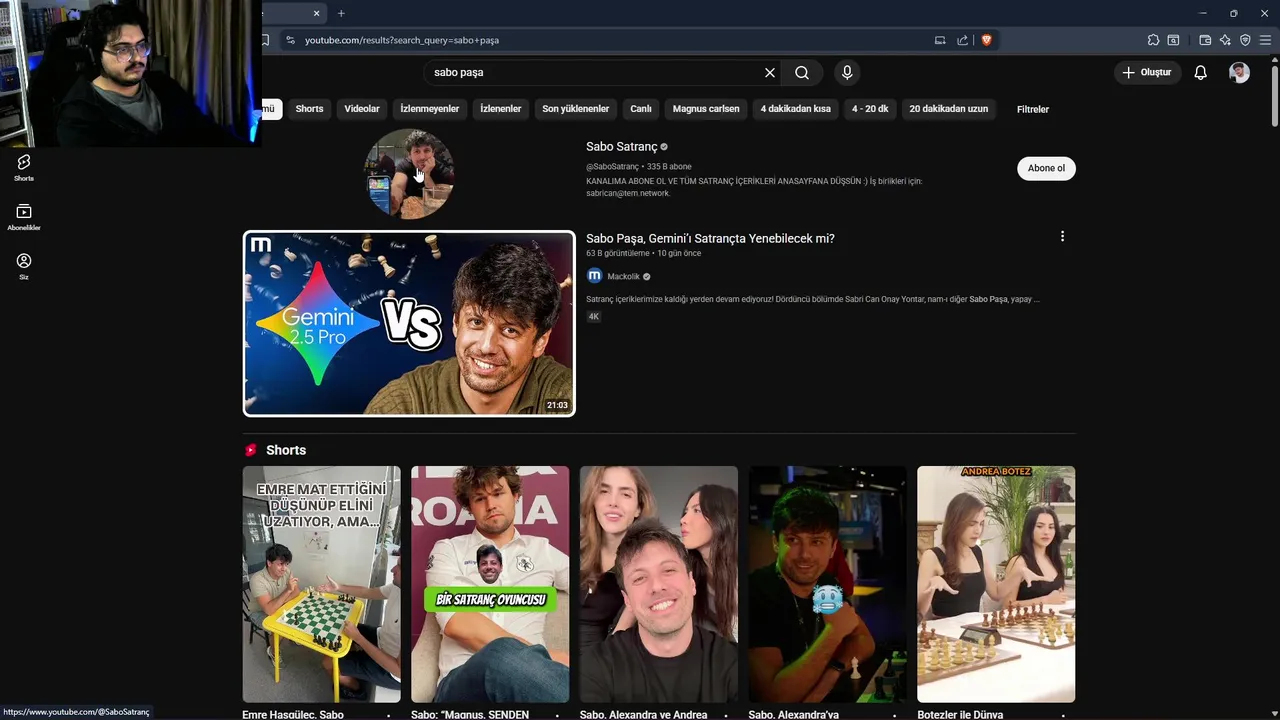Open three-dot menu of Emre Hasgüleç Short
Screen dimensions: 1280x720
[x=389, y=715]
